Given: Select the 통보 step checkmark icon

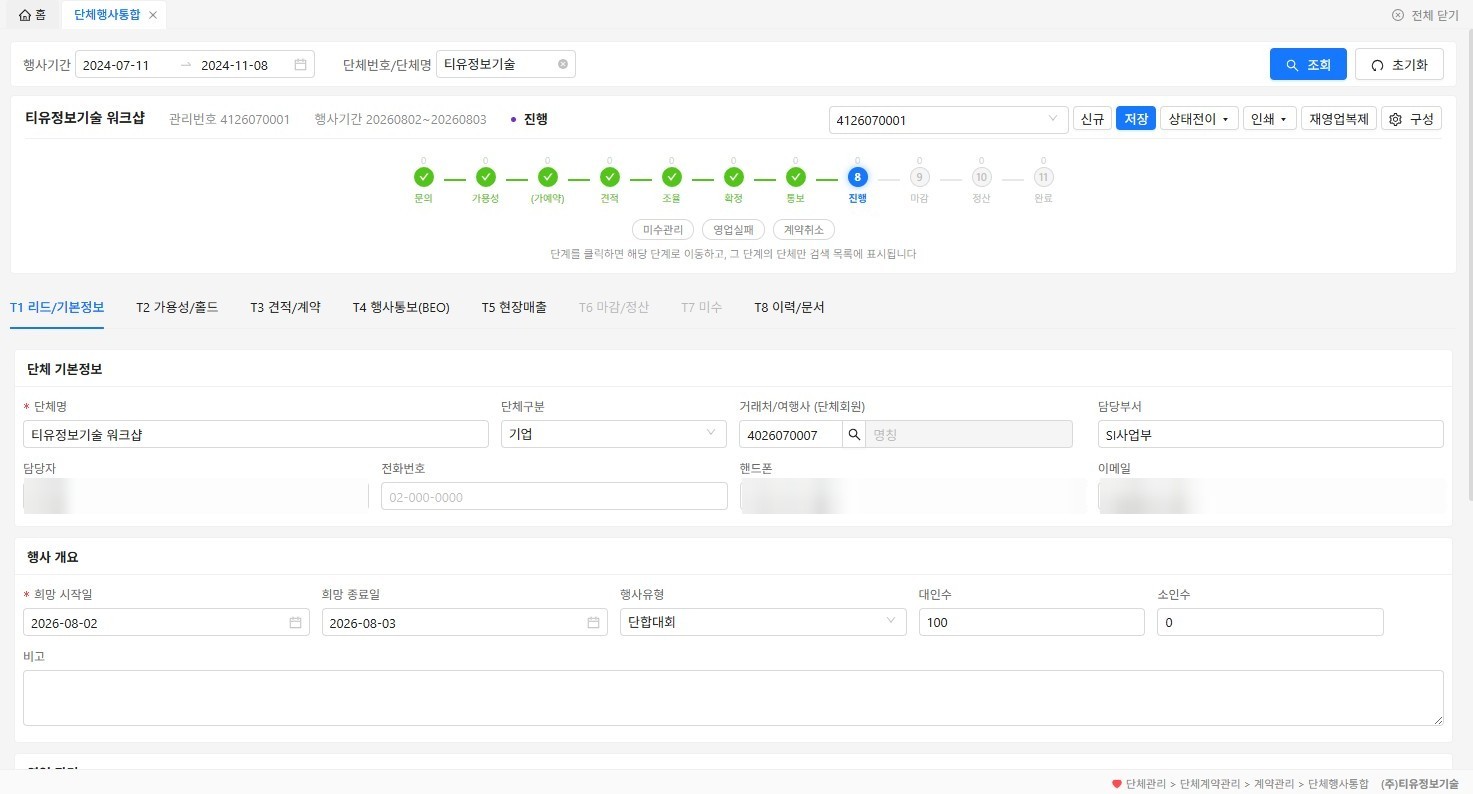Looking at the screenshot, I should [795, 177].
